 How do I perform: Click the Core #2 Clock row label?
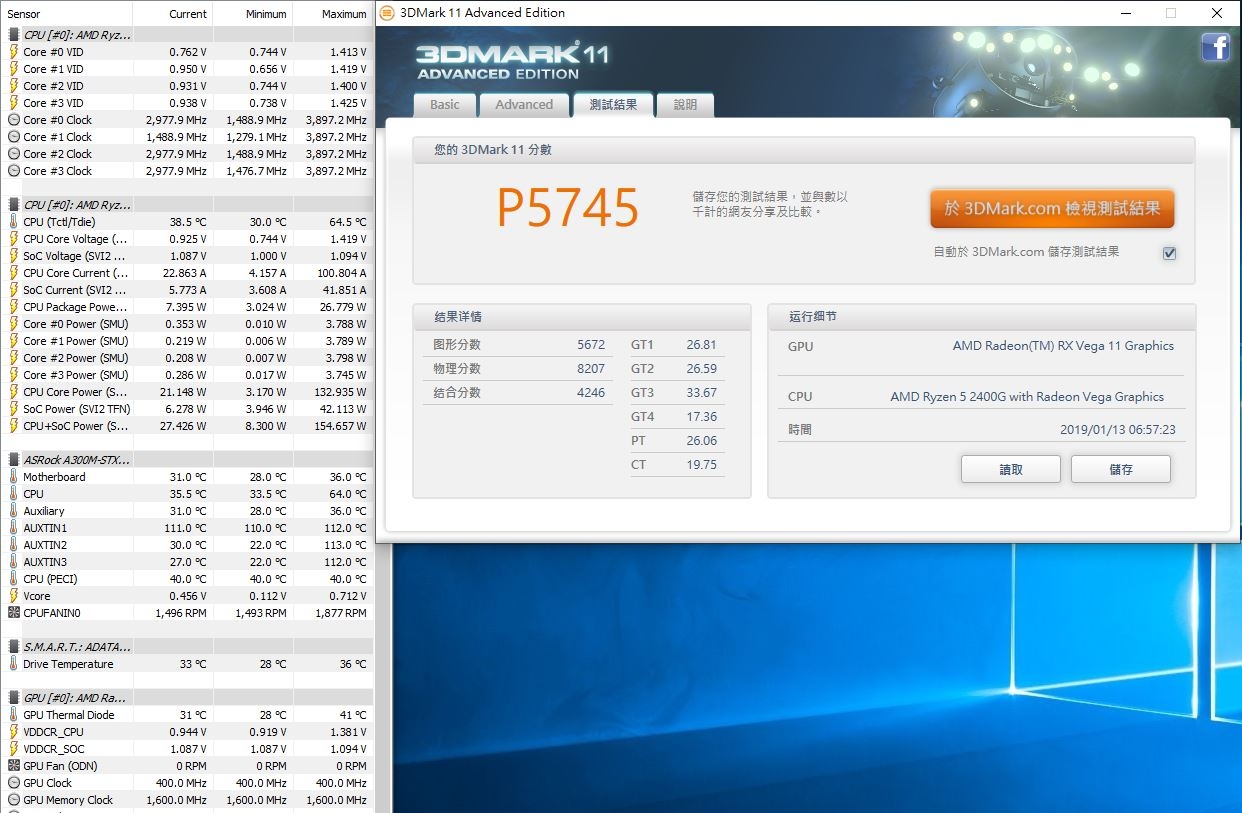[x=57, y=154]
